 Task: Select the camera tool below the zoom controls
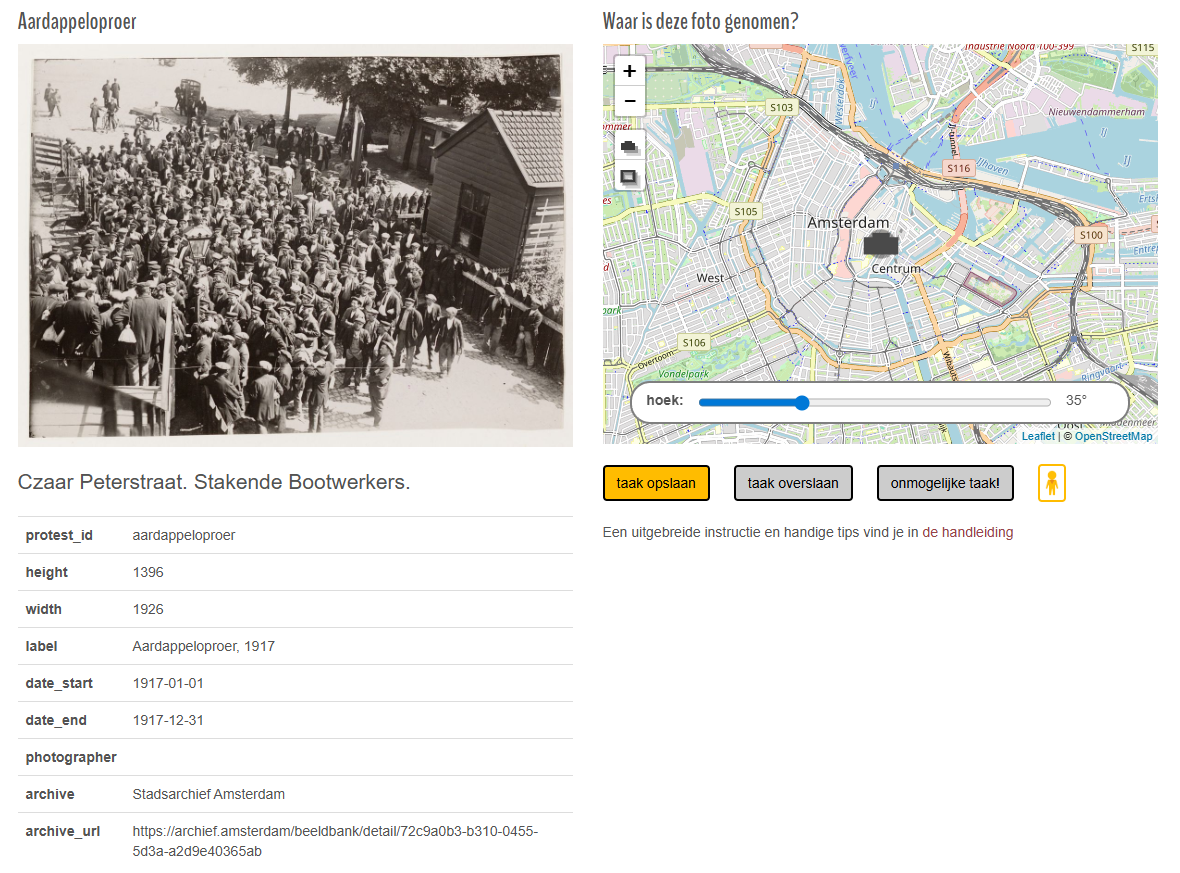629,145
